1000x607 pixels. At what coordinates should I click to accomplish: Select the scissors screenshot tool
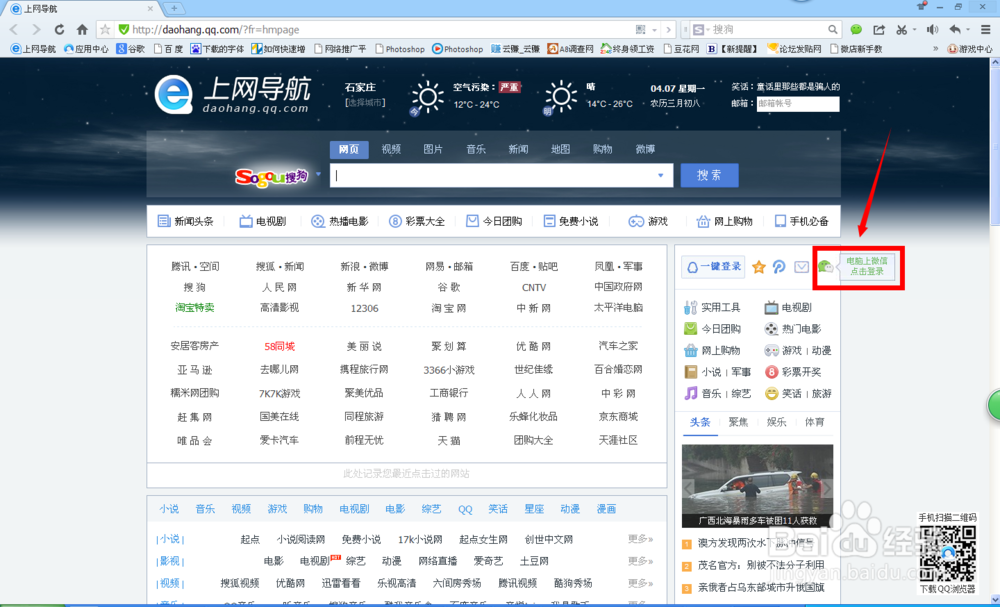[901, 29]
